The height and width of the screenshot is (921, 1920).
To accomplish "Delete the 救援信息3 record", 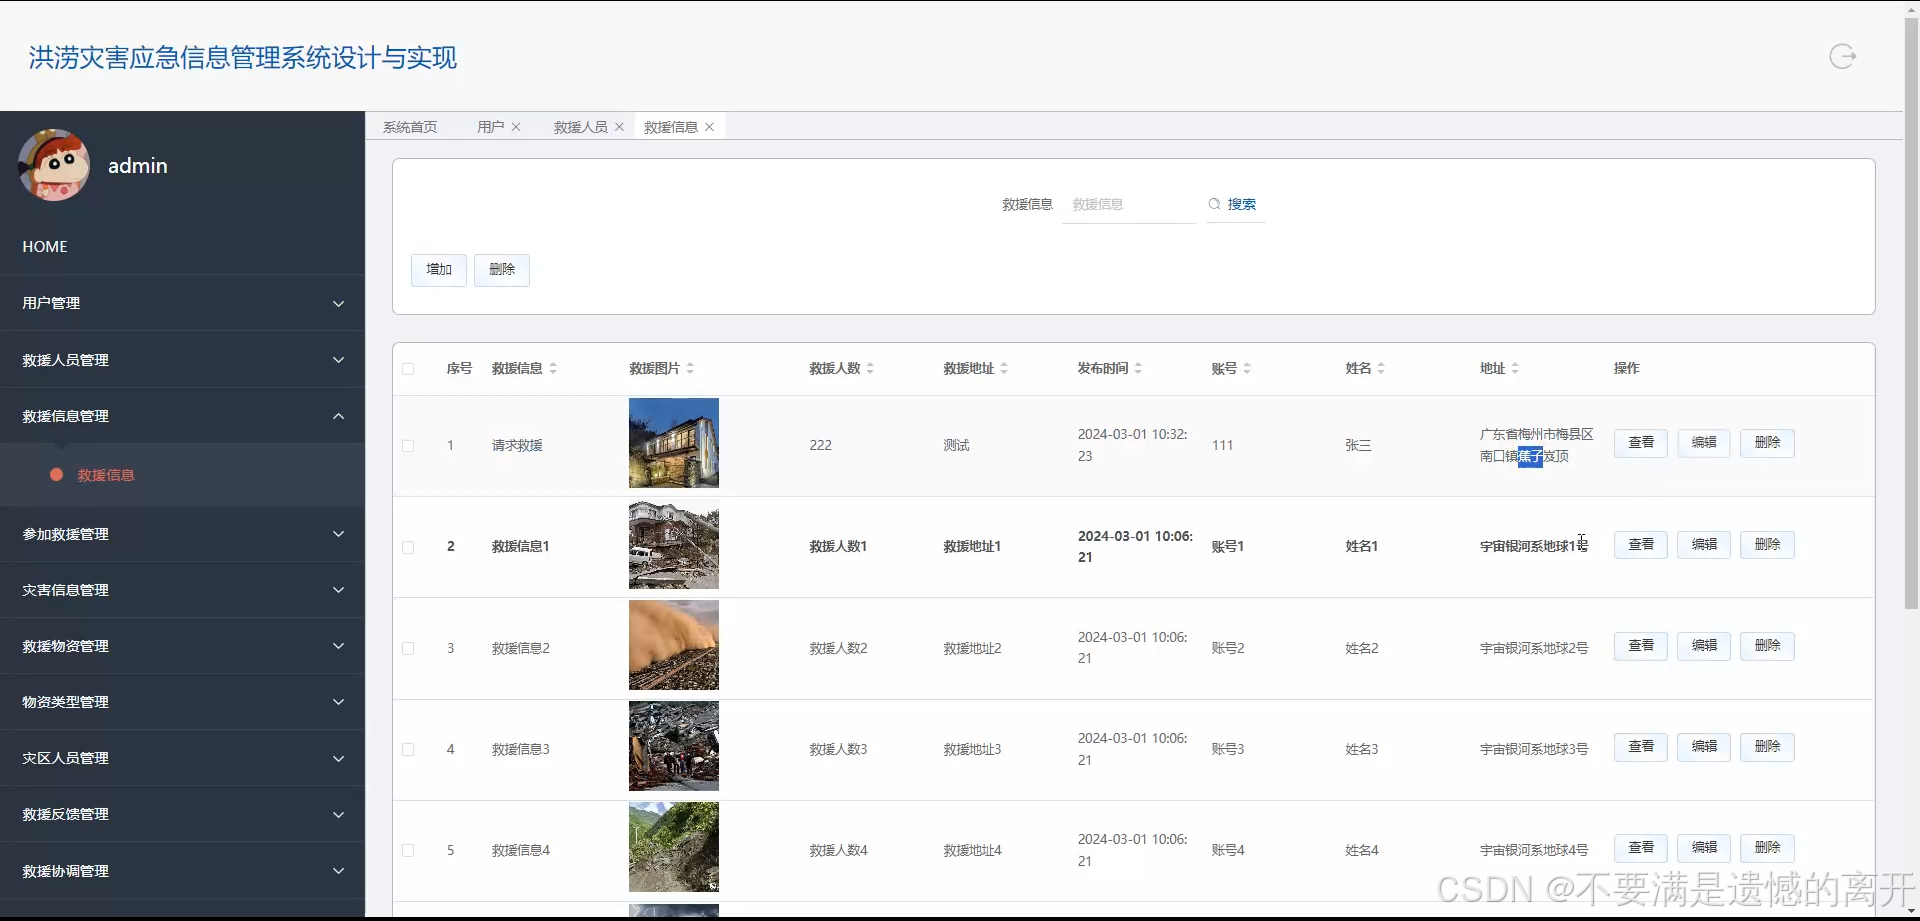I will pyautogui.click(x=1767, y=747).
